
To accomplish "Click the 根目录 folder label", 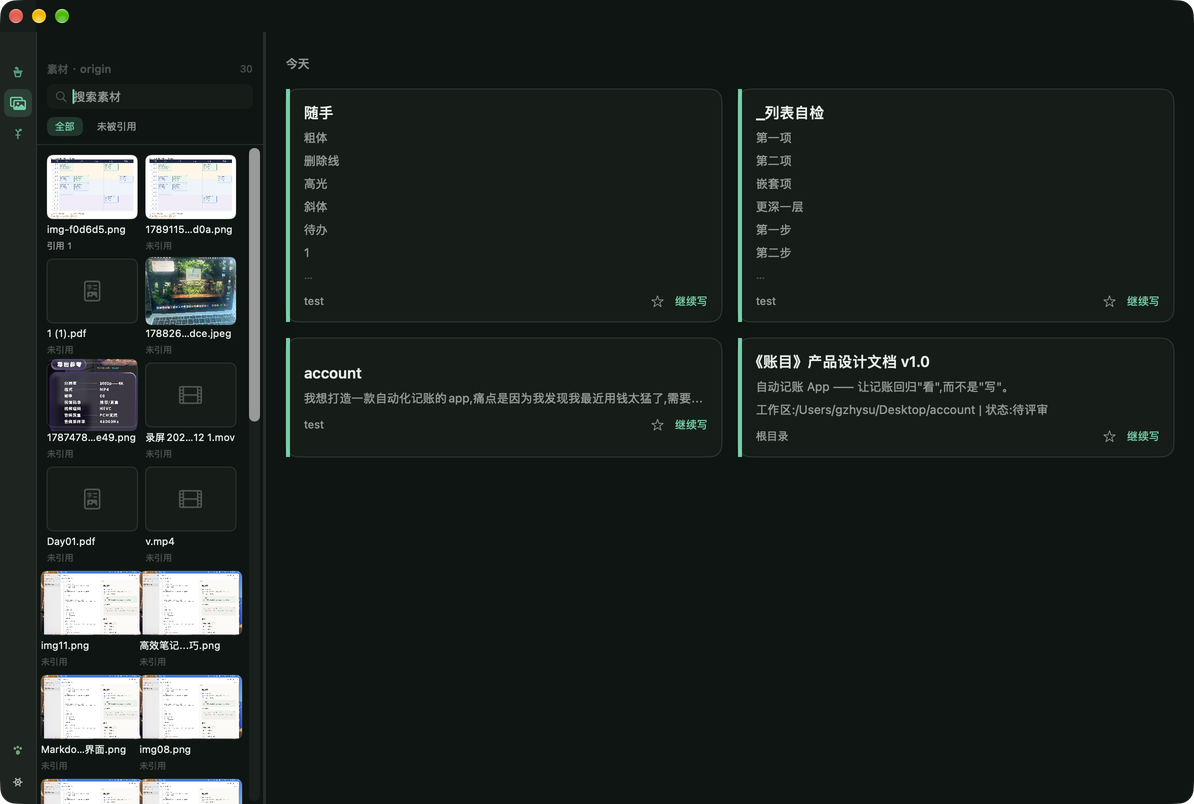I will point(772,436).
